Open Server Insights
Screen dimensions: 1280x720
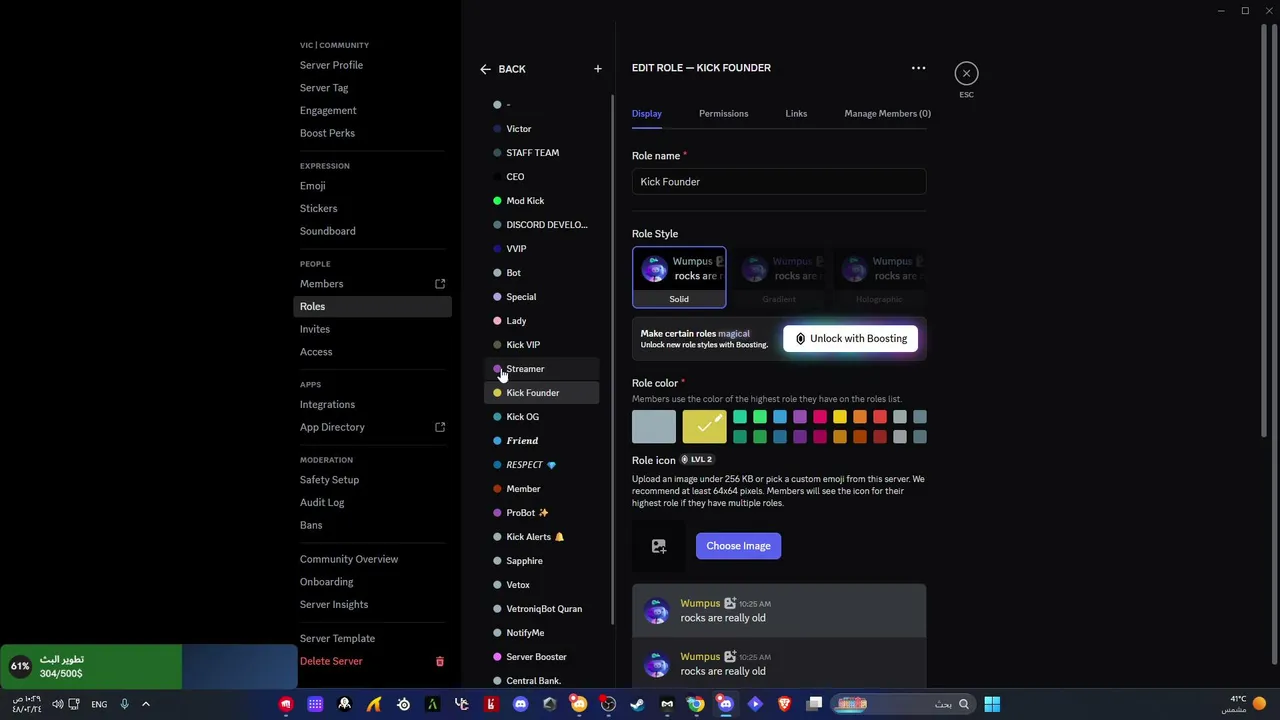click(333, 605)
